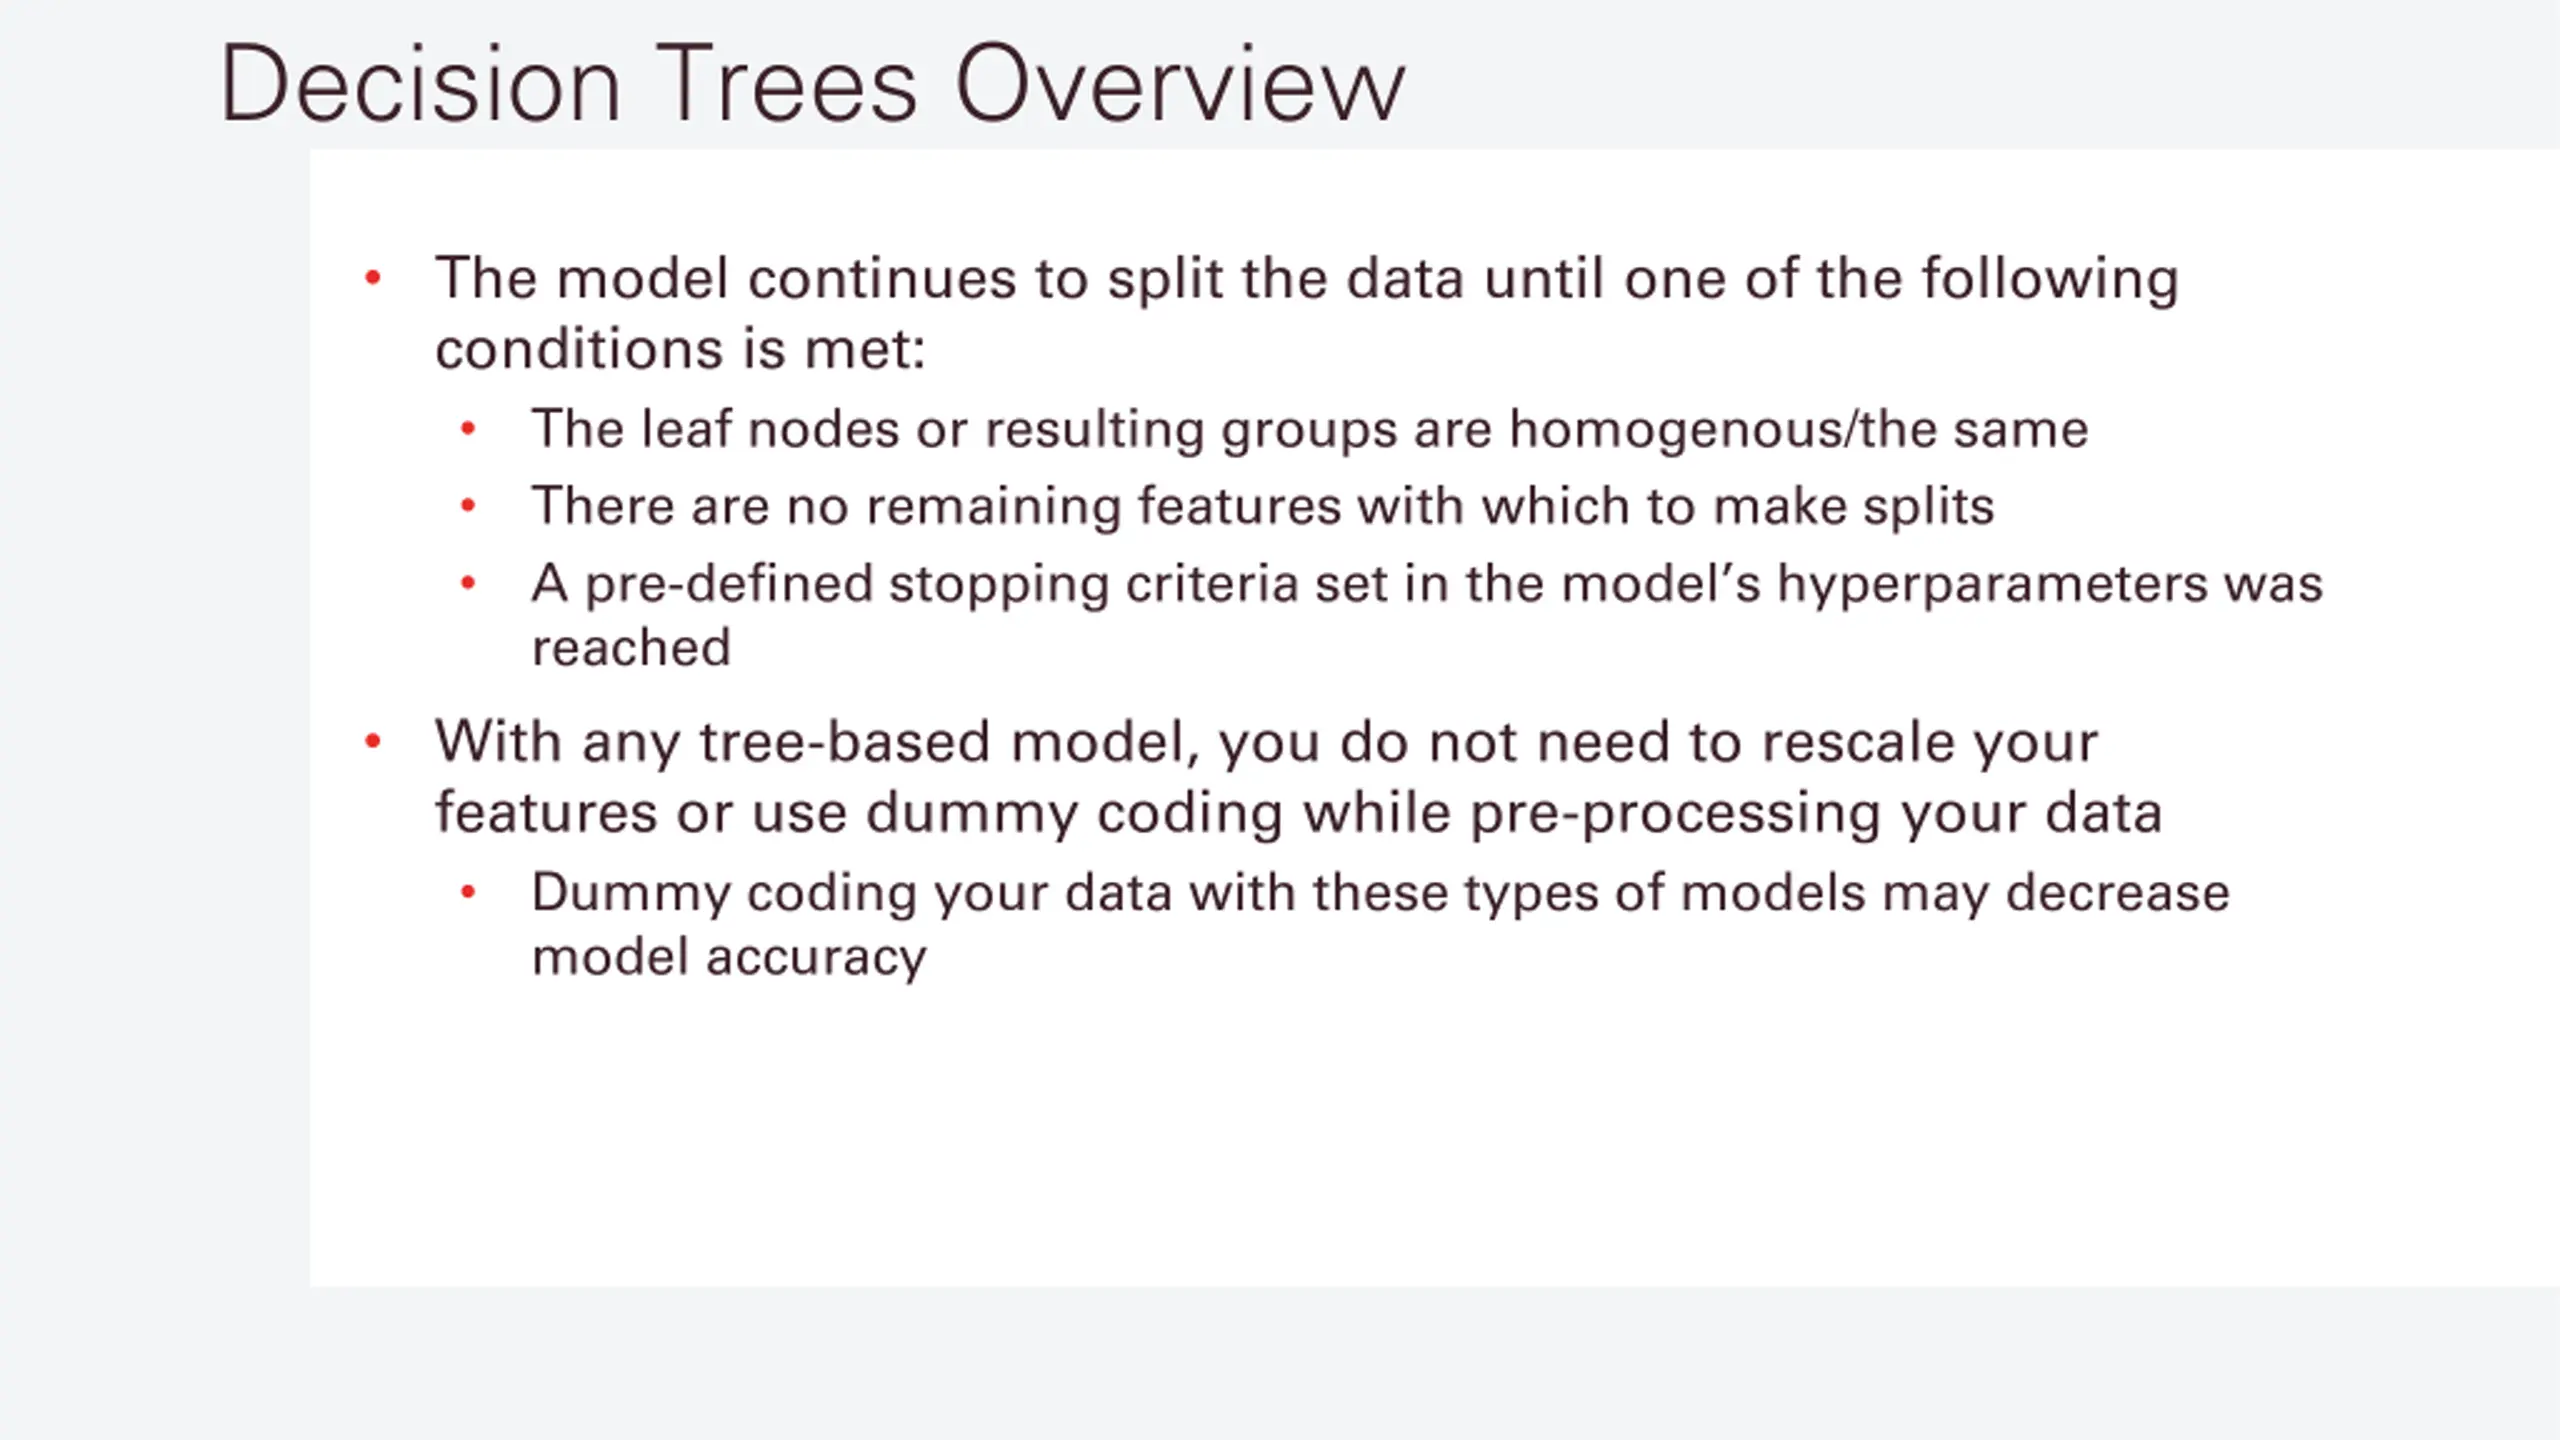Click the line "features or use dummy coding"
The width and height of the screenshot is (2560, 1440).
point(1298,812)
